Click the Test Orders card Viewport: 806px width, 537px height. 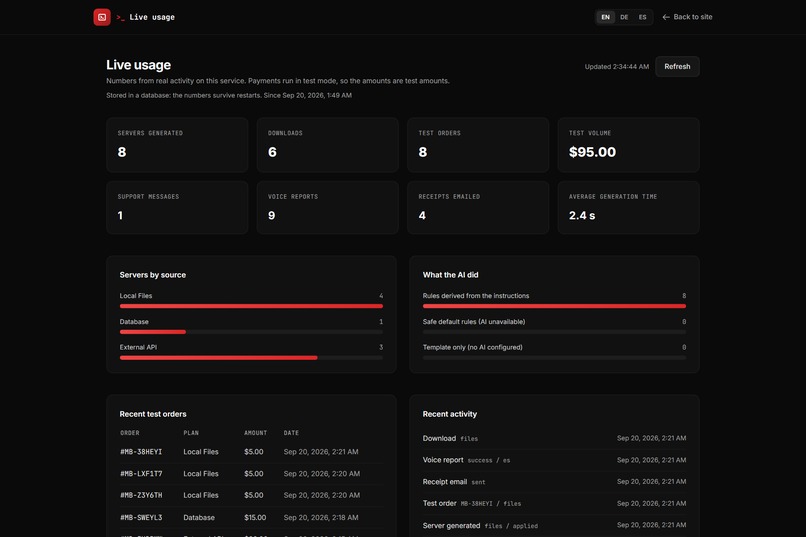[x=478, y=144]
